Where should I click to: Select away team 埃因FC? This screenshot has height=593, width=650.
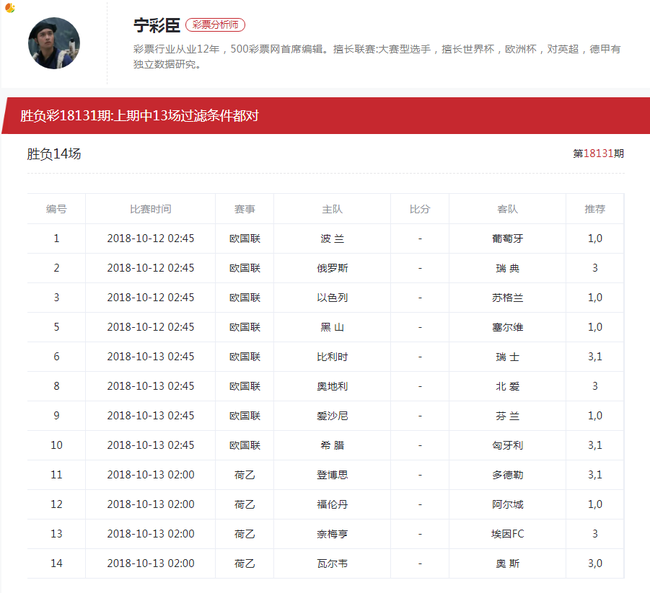[x=507, y=534]
